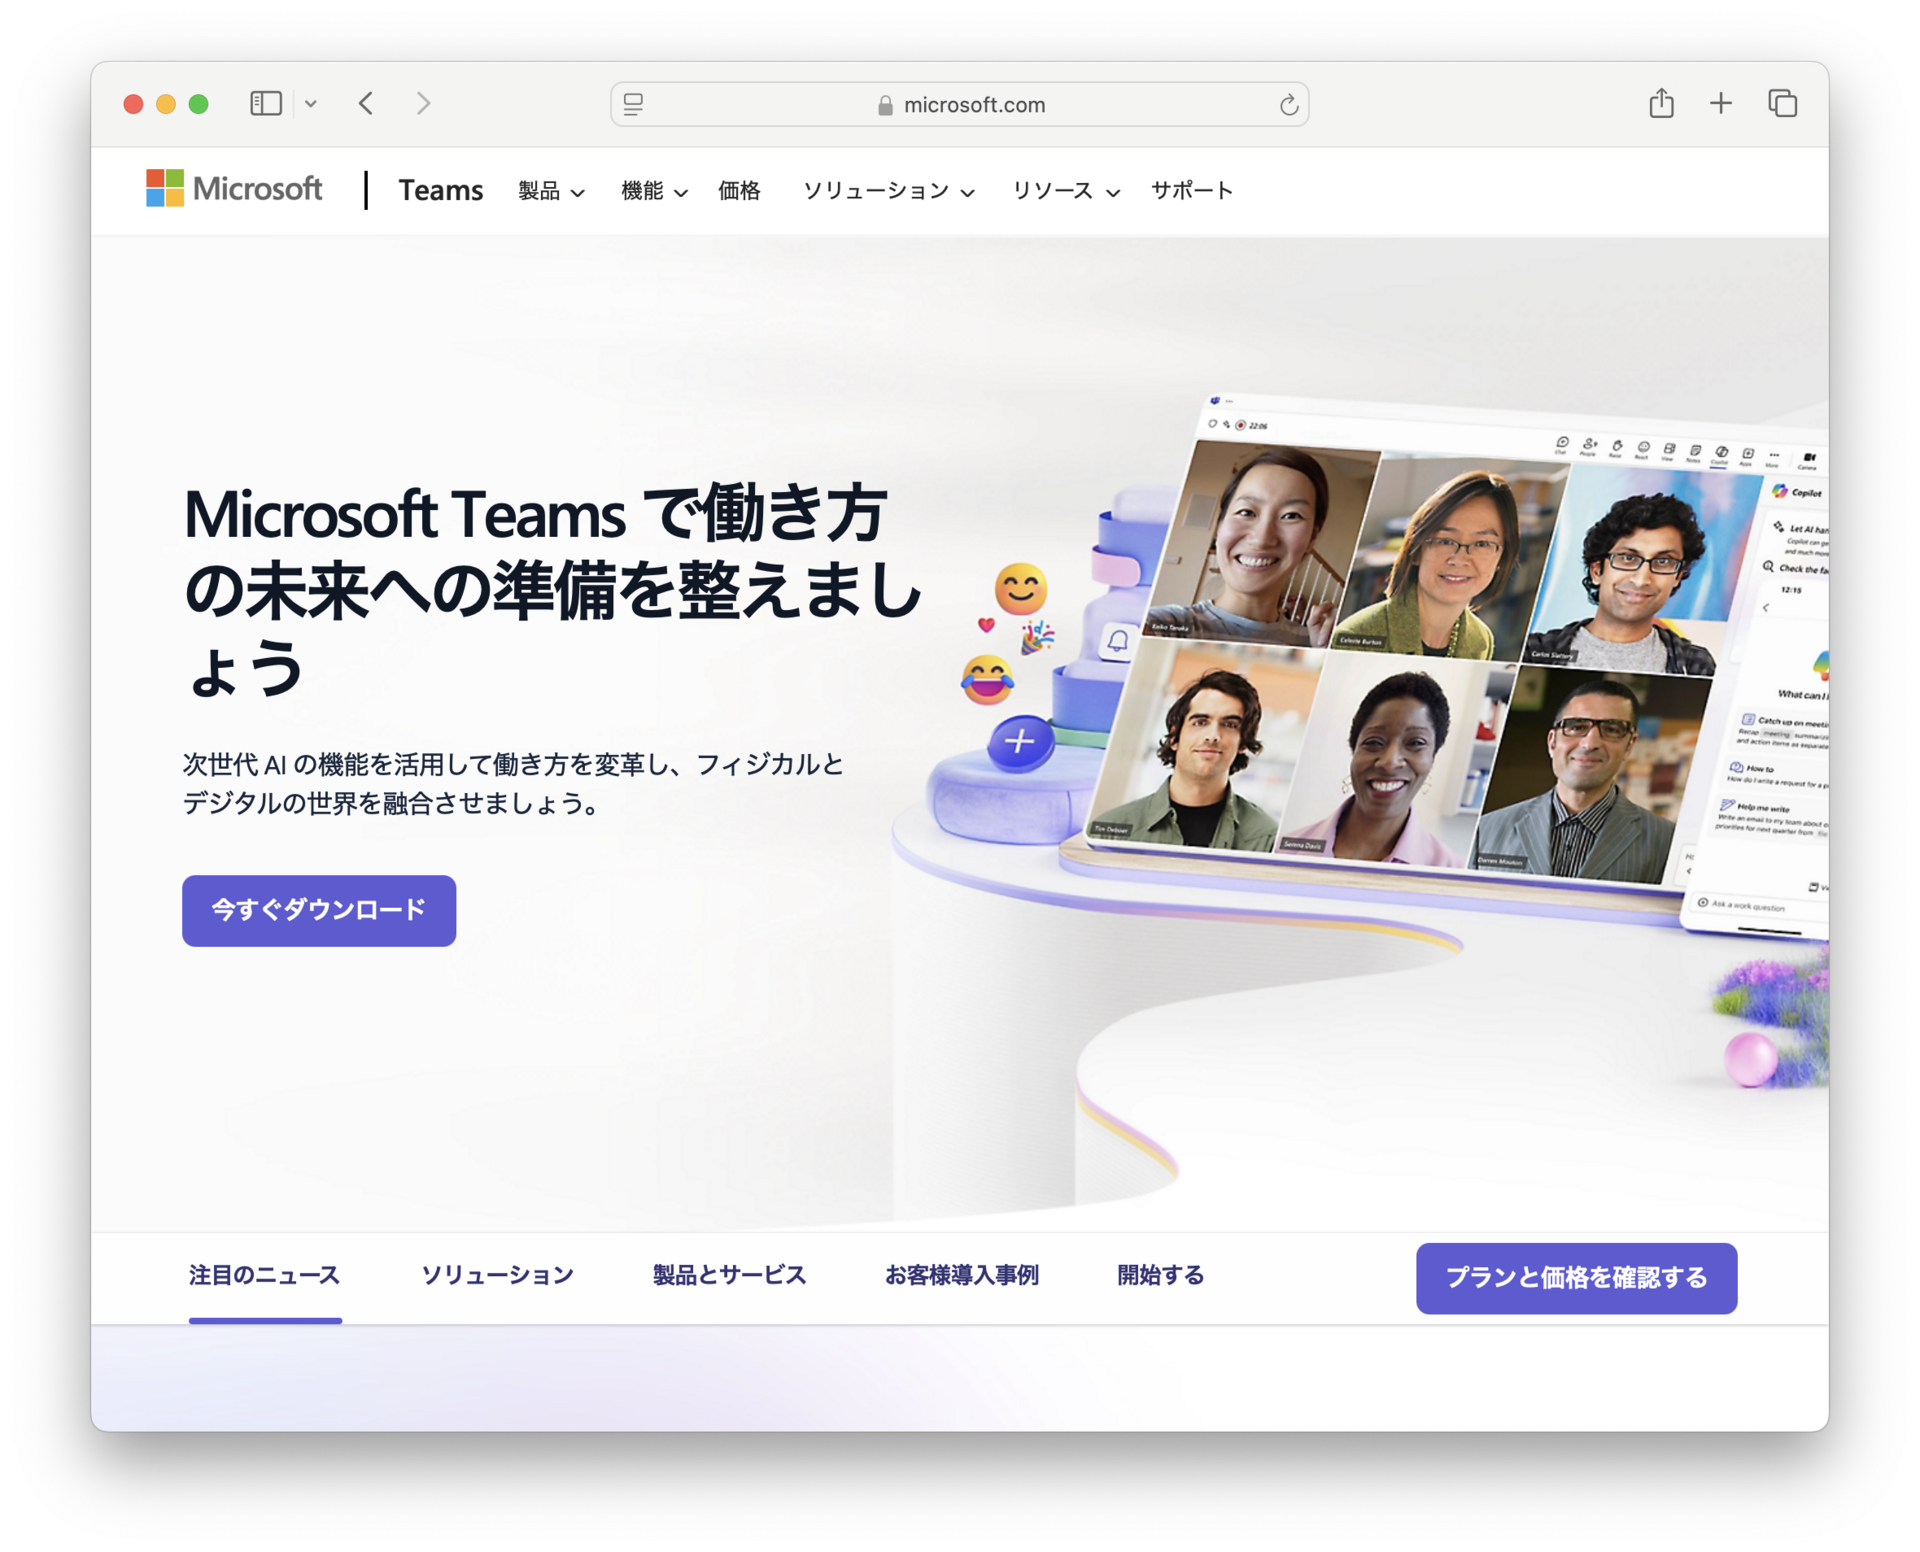Viewport: 1920px width, 1552px height.
Task: Click プランと価格を確認する button
Action: pyautogui.click(x=1576, y=1277)
